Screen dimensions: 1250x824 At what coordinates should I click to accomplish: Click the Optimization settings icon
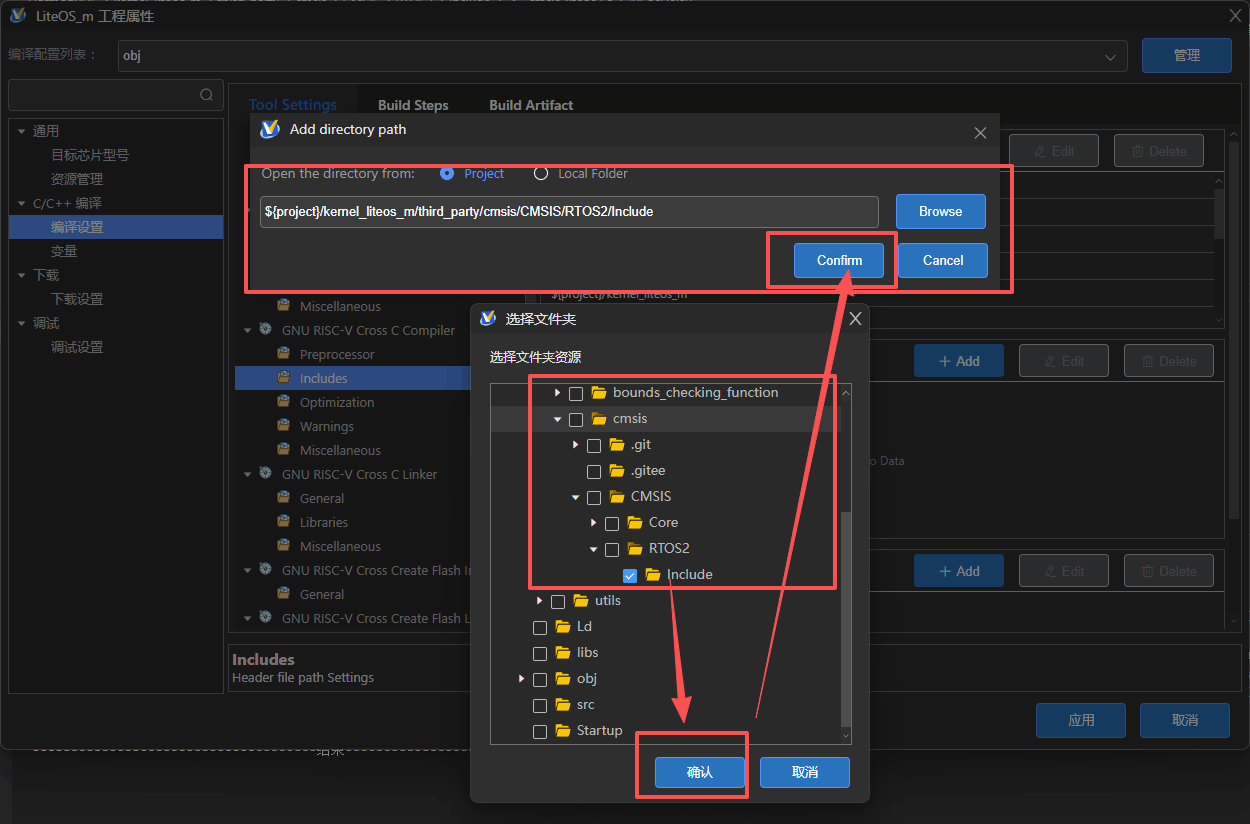pyautogui.click(x=283, y=402)
